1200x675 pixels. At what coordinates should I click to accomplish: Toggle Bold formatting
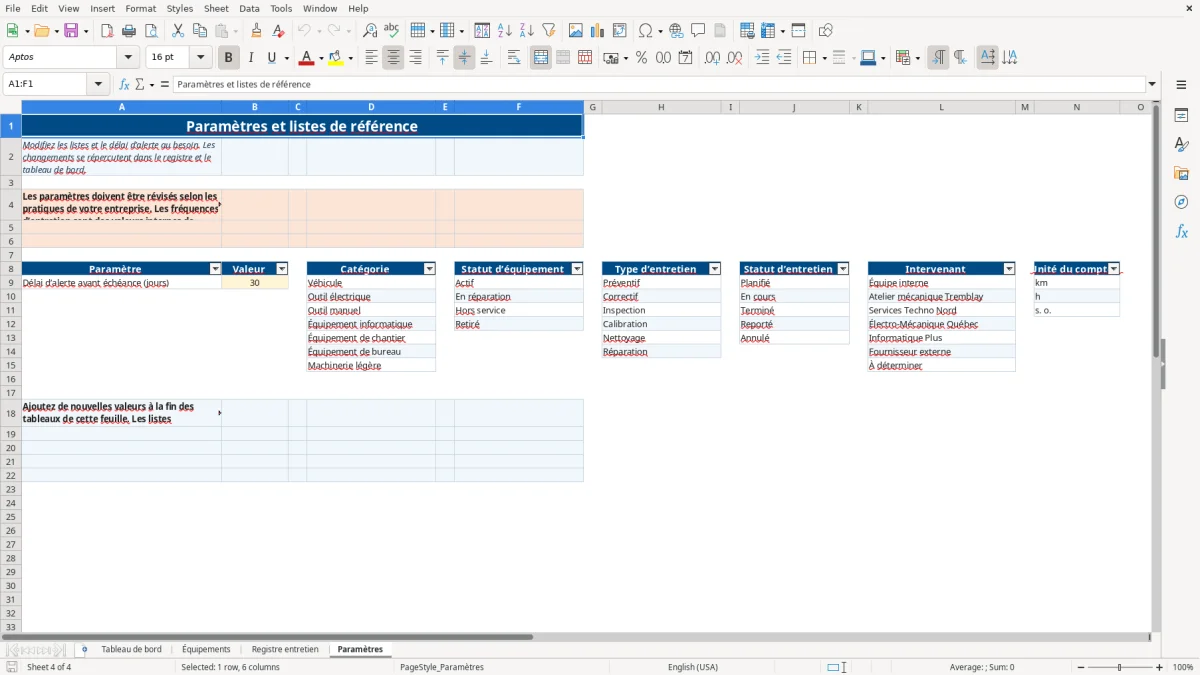click(x=229, y=58)
